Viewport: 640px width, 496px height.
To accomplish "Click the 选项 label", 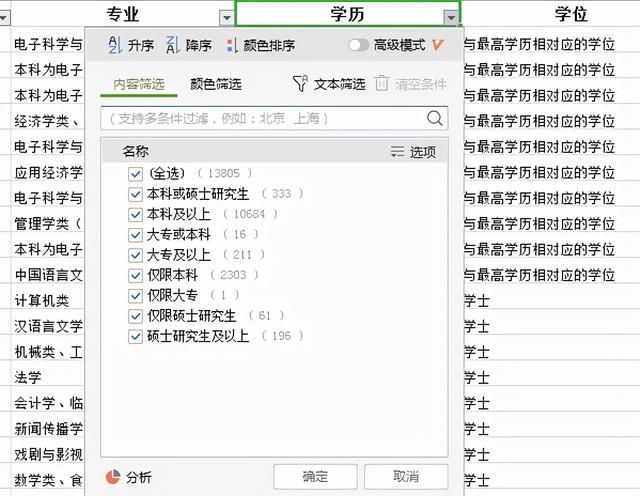I will click(x=422, y=152).
